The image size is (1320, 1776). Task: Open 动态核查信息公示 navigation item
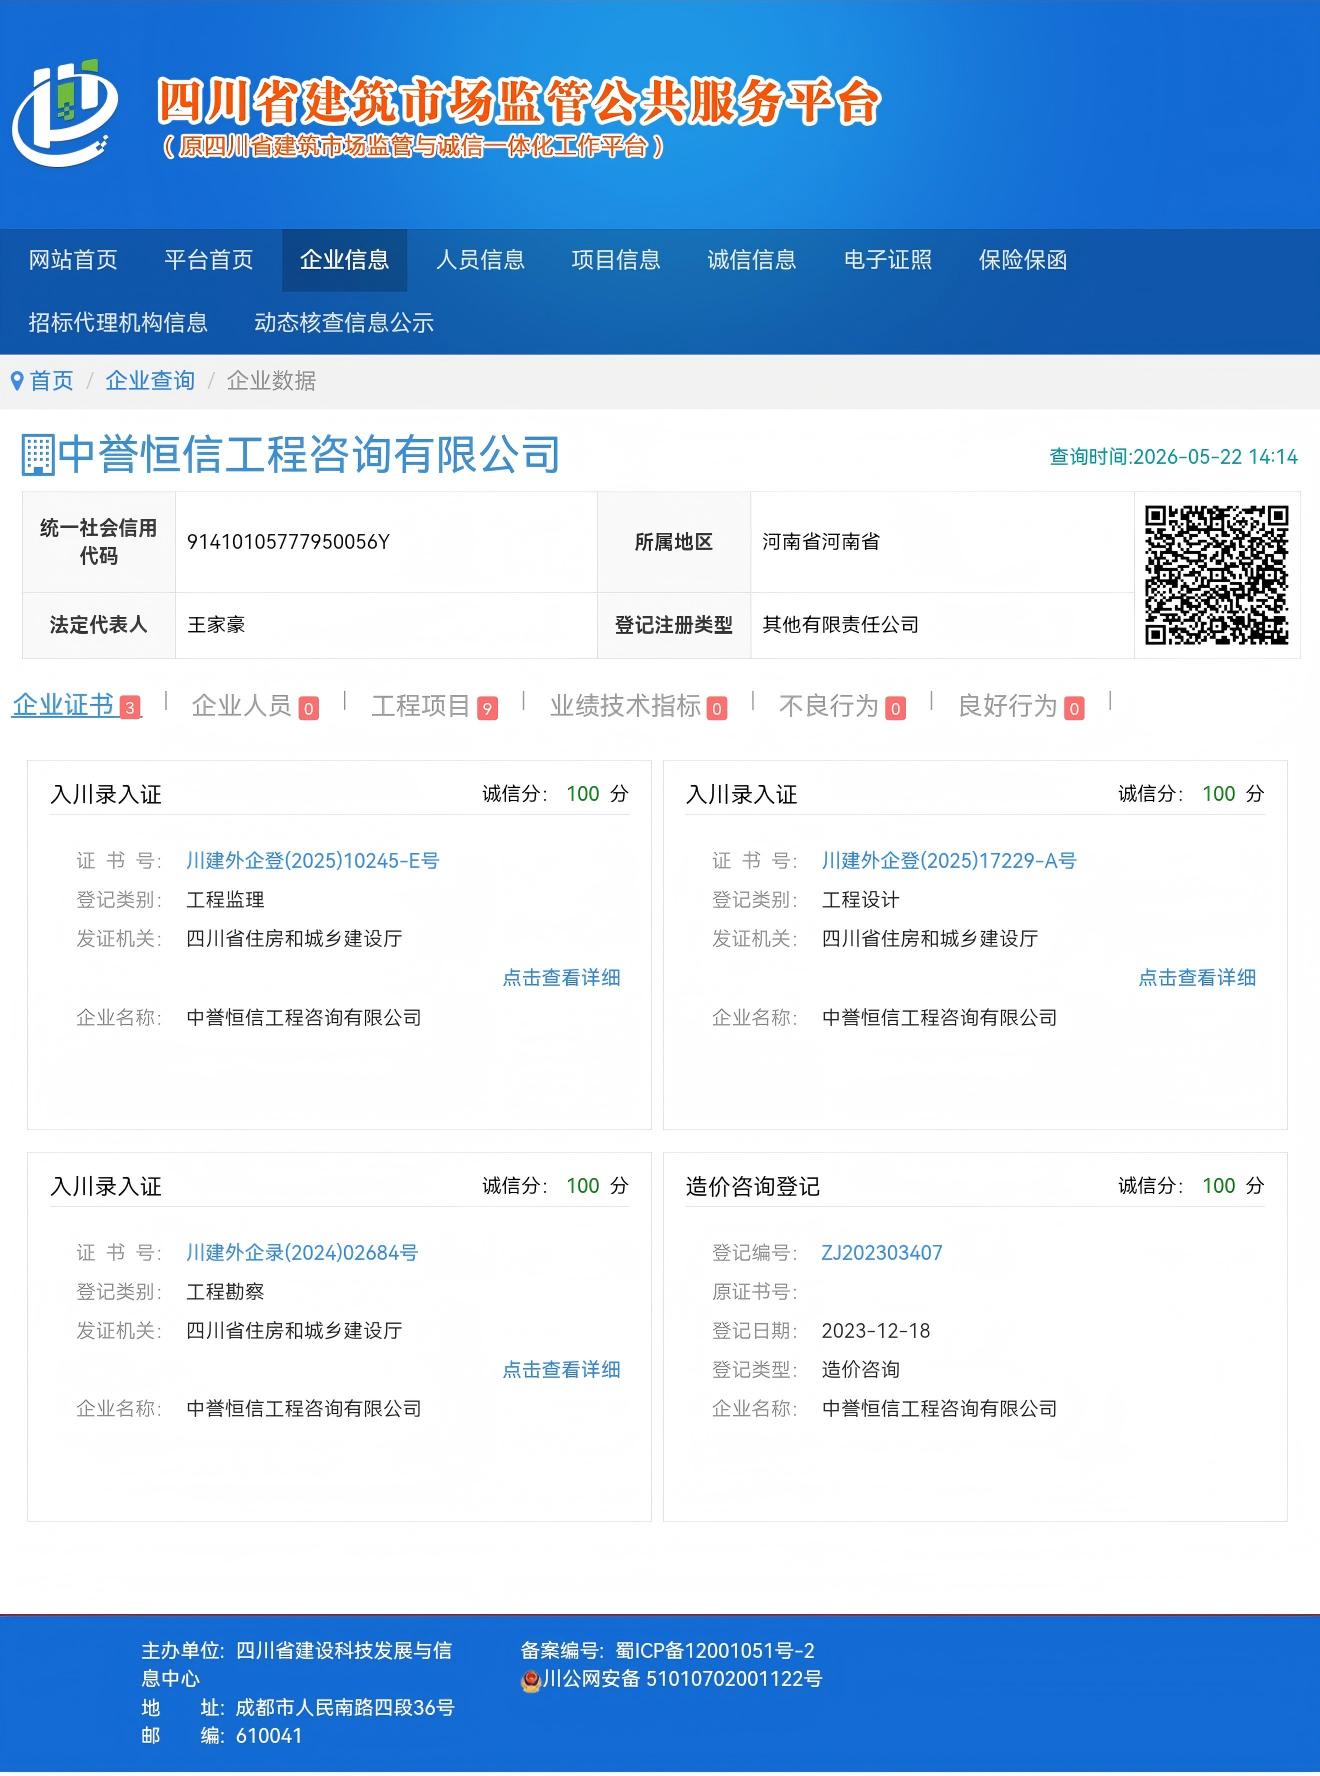[344, 322]
